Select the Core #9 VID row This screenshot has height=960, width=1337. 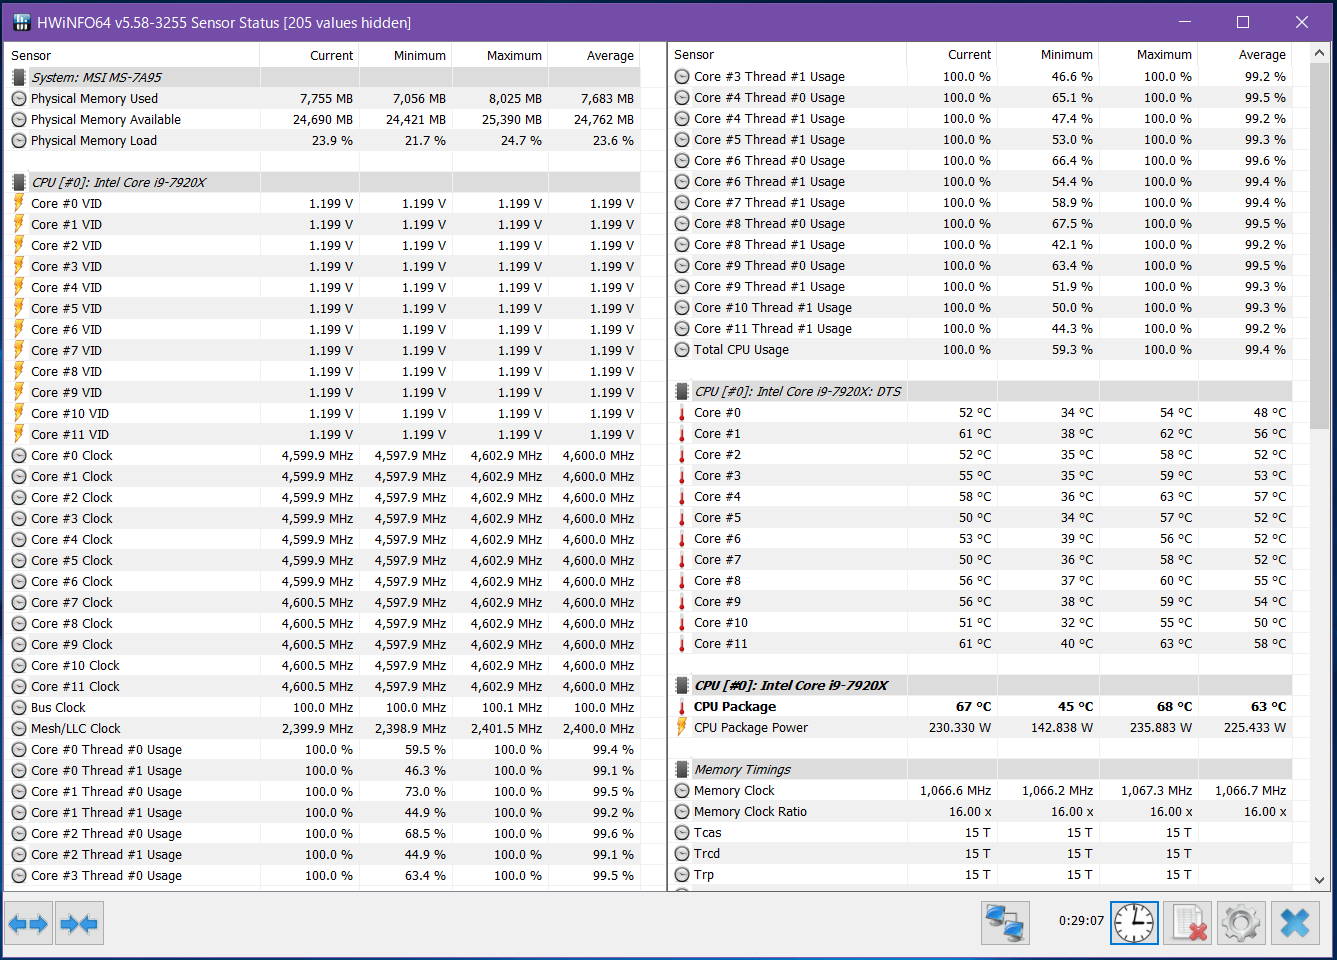(x=322, y=392)
